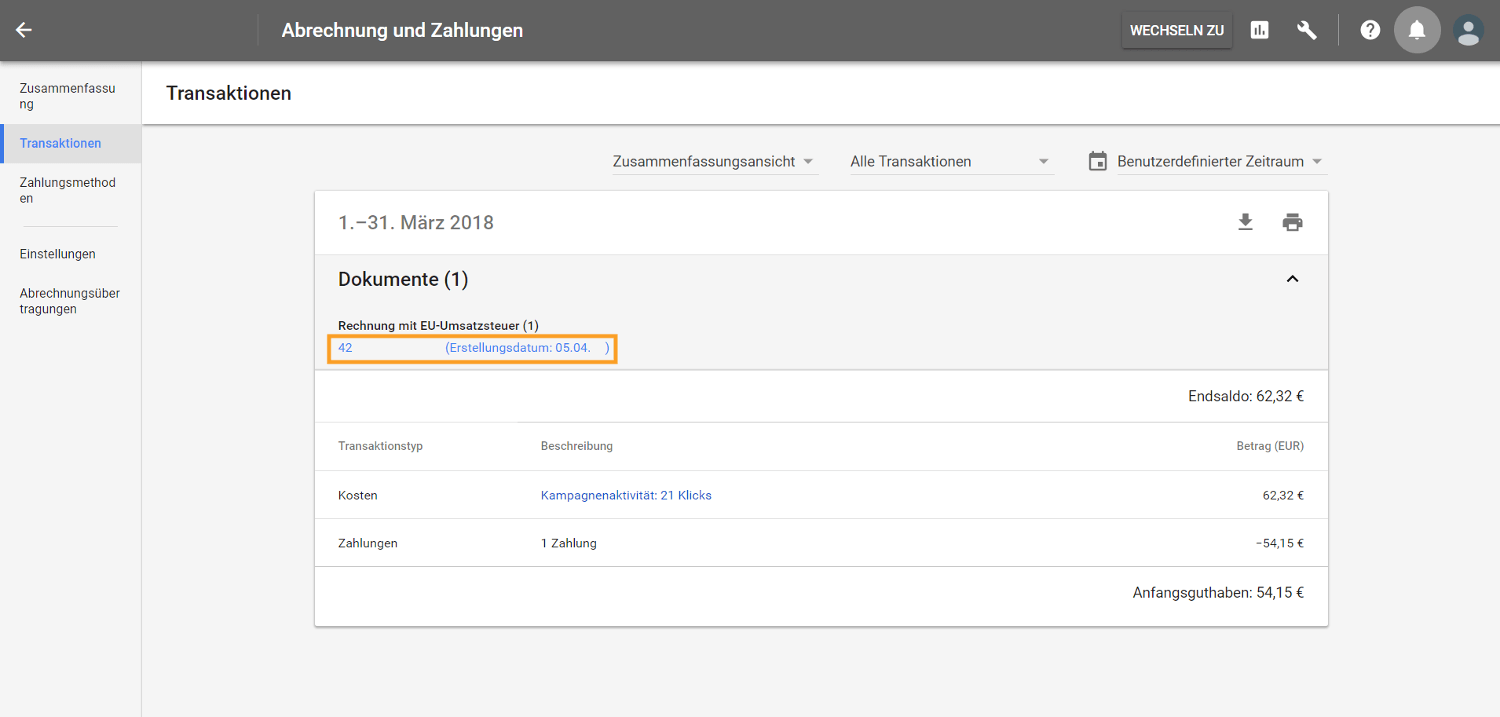The width and height of the screenshot is (1500, 717).
Task: Click the Kampagnenaktivität: 21 Klicks link
Action: (x=626, y=494)
